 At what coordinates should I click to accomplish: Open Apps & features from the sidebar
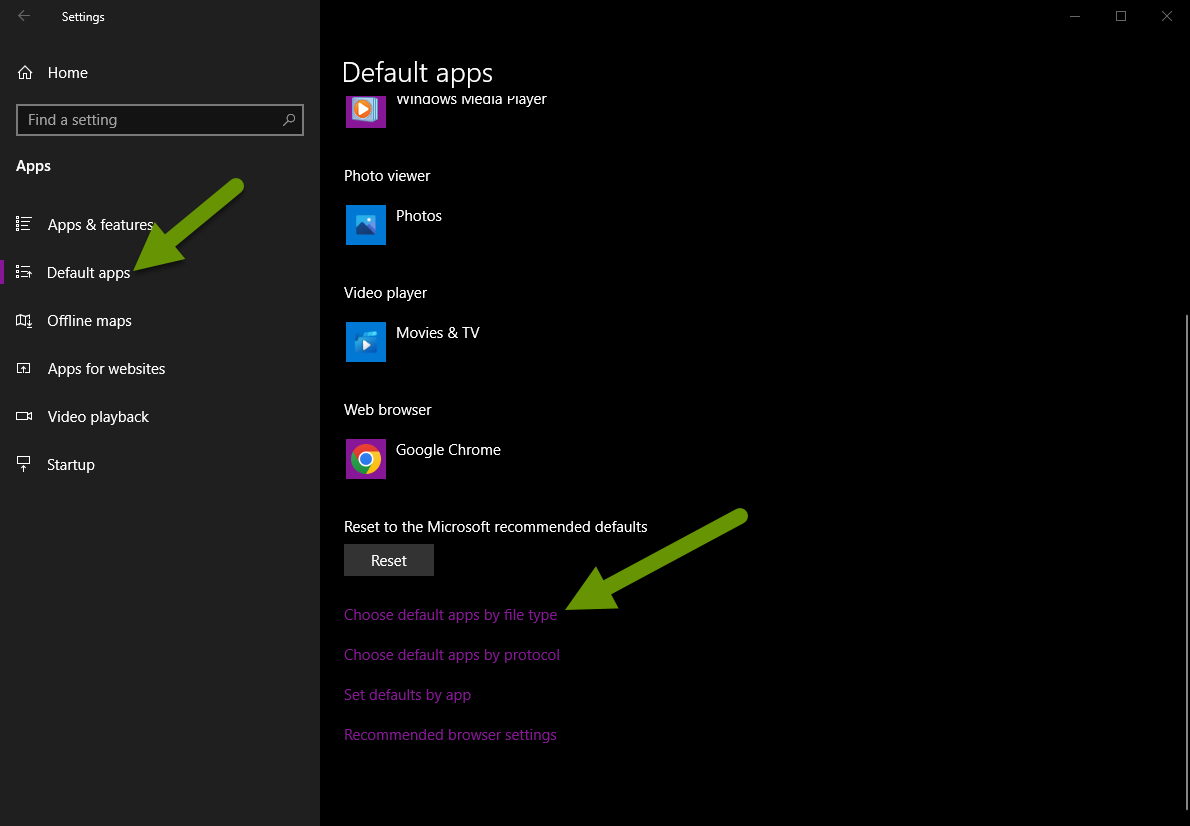(x=99, y=224)
